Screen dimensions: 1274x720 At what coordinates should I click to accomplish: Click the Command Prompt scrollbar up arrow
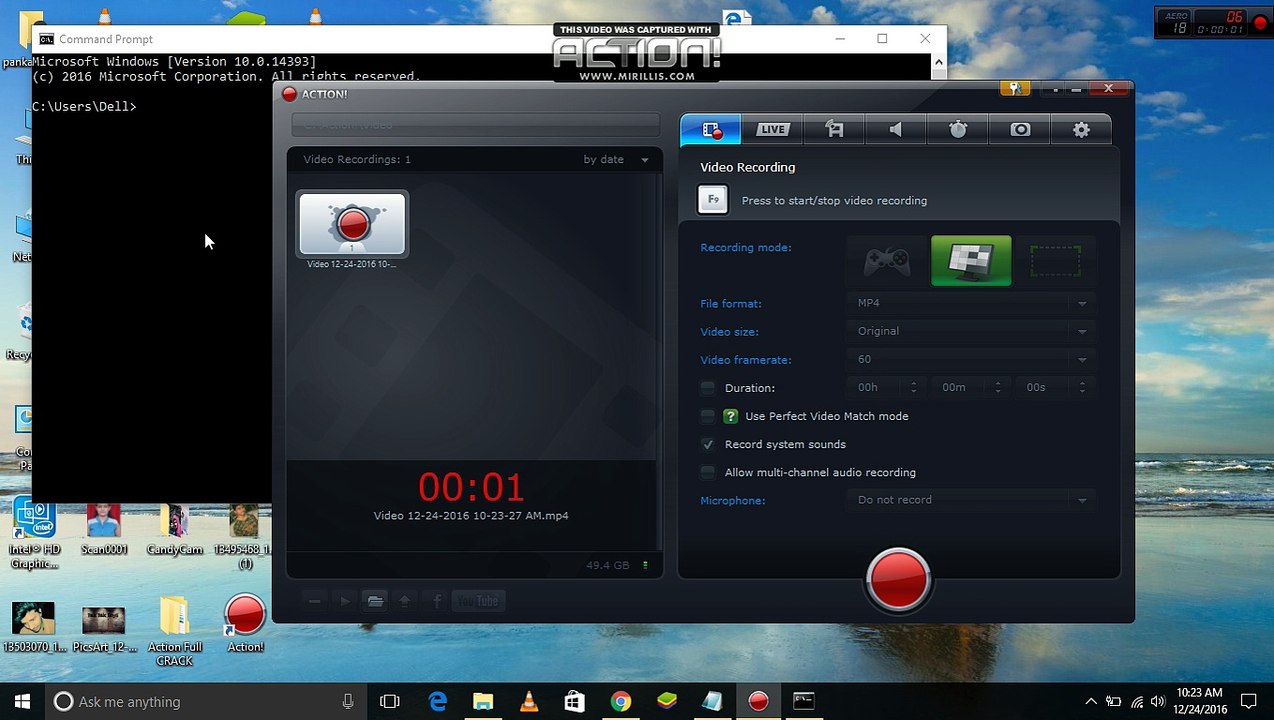[938, 62]
